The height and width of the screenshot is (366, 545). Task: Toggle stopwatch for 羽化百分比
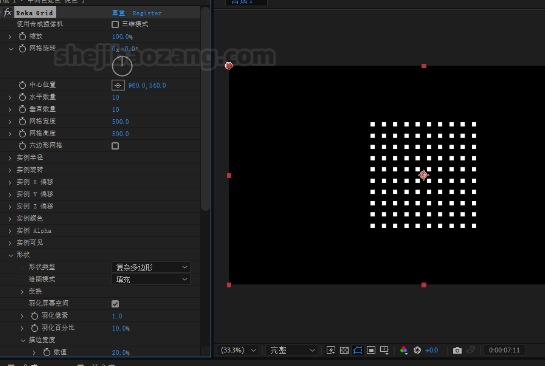pos(34,328)
